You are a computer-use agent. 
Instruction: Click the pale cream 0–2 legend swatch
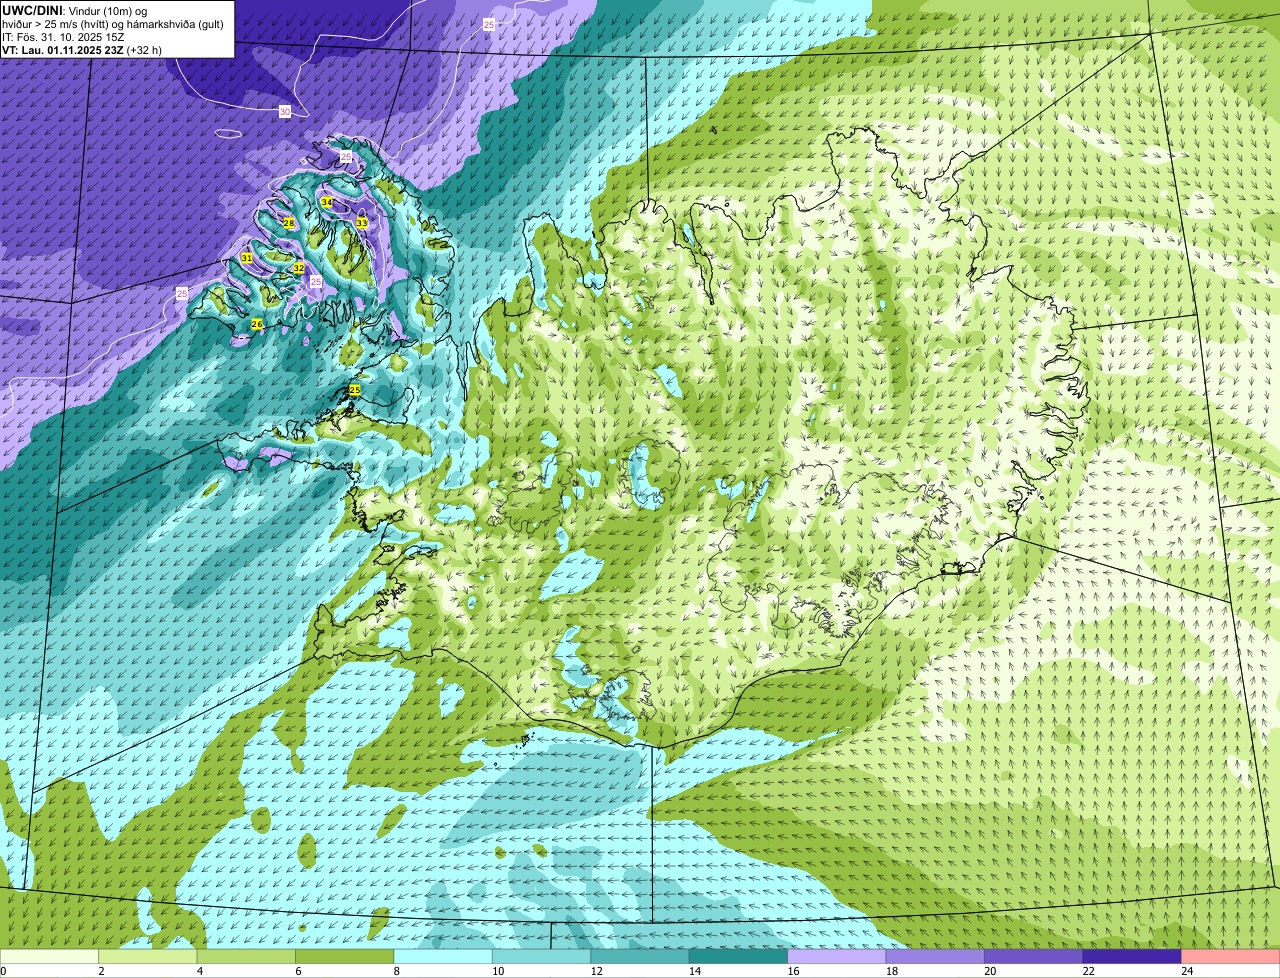click(49, 957)
